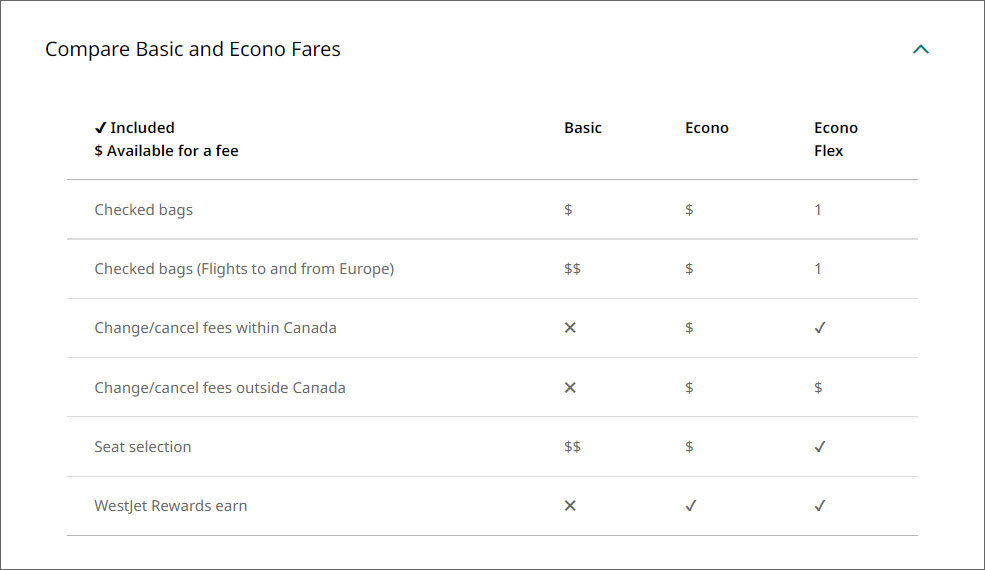The width and height of the screenshot is (985, 570).
Task: Click Econo Flex $ for change/cancel outside Canada
Action: tap(818, 387)
